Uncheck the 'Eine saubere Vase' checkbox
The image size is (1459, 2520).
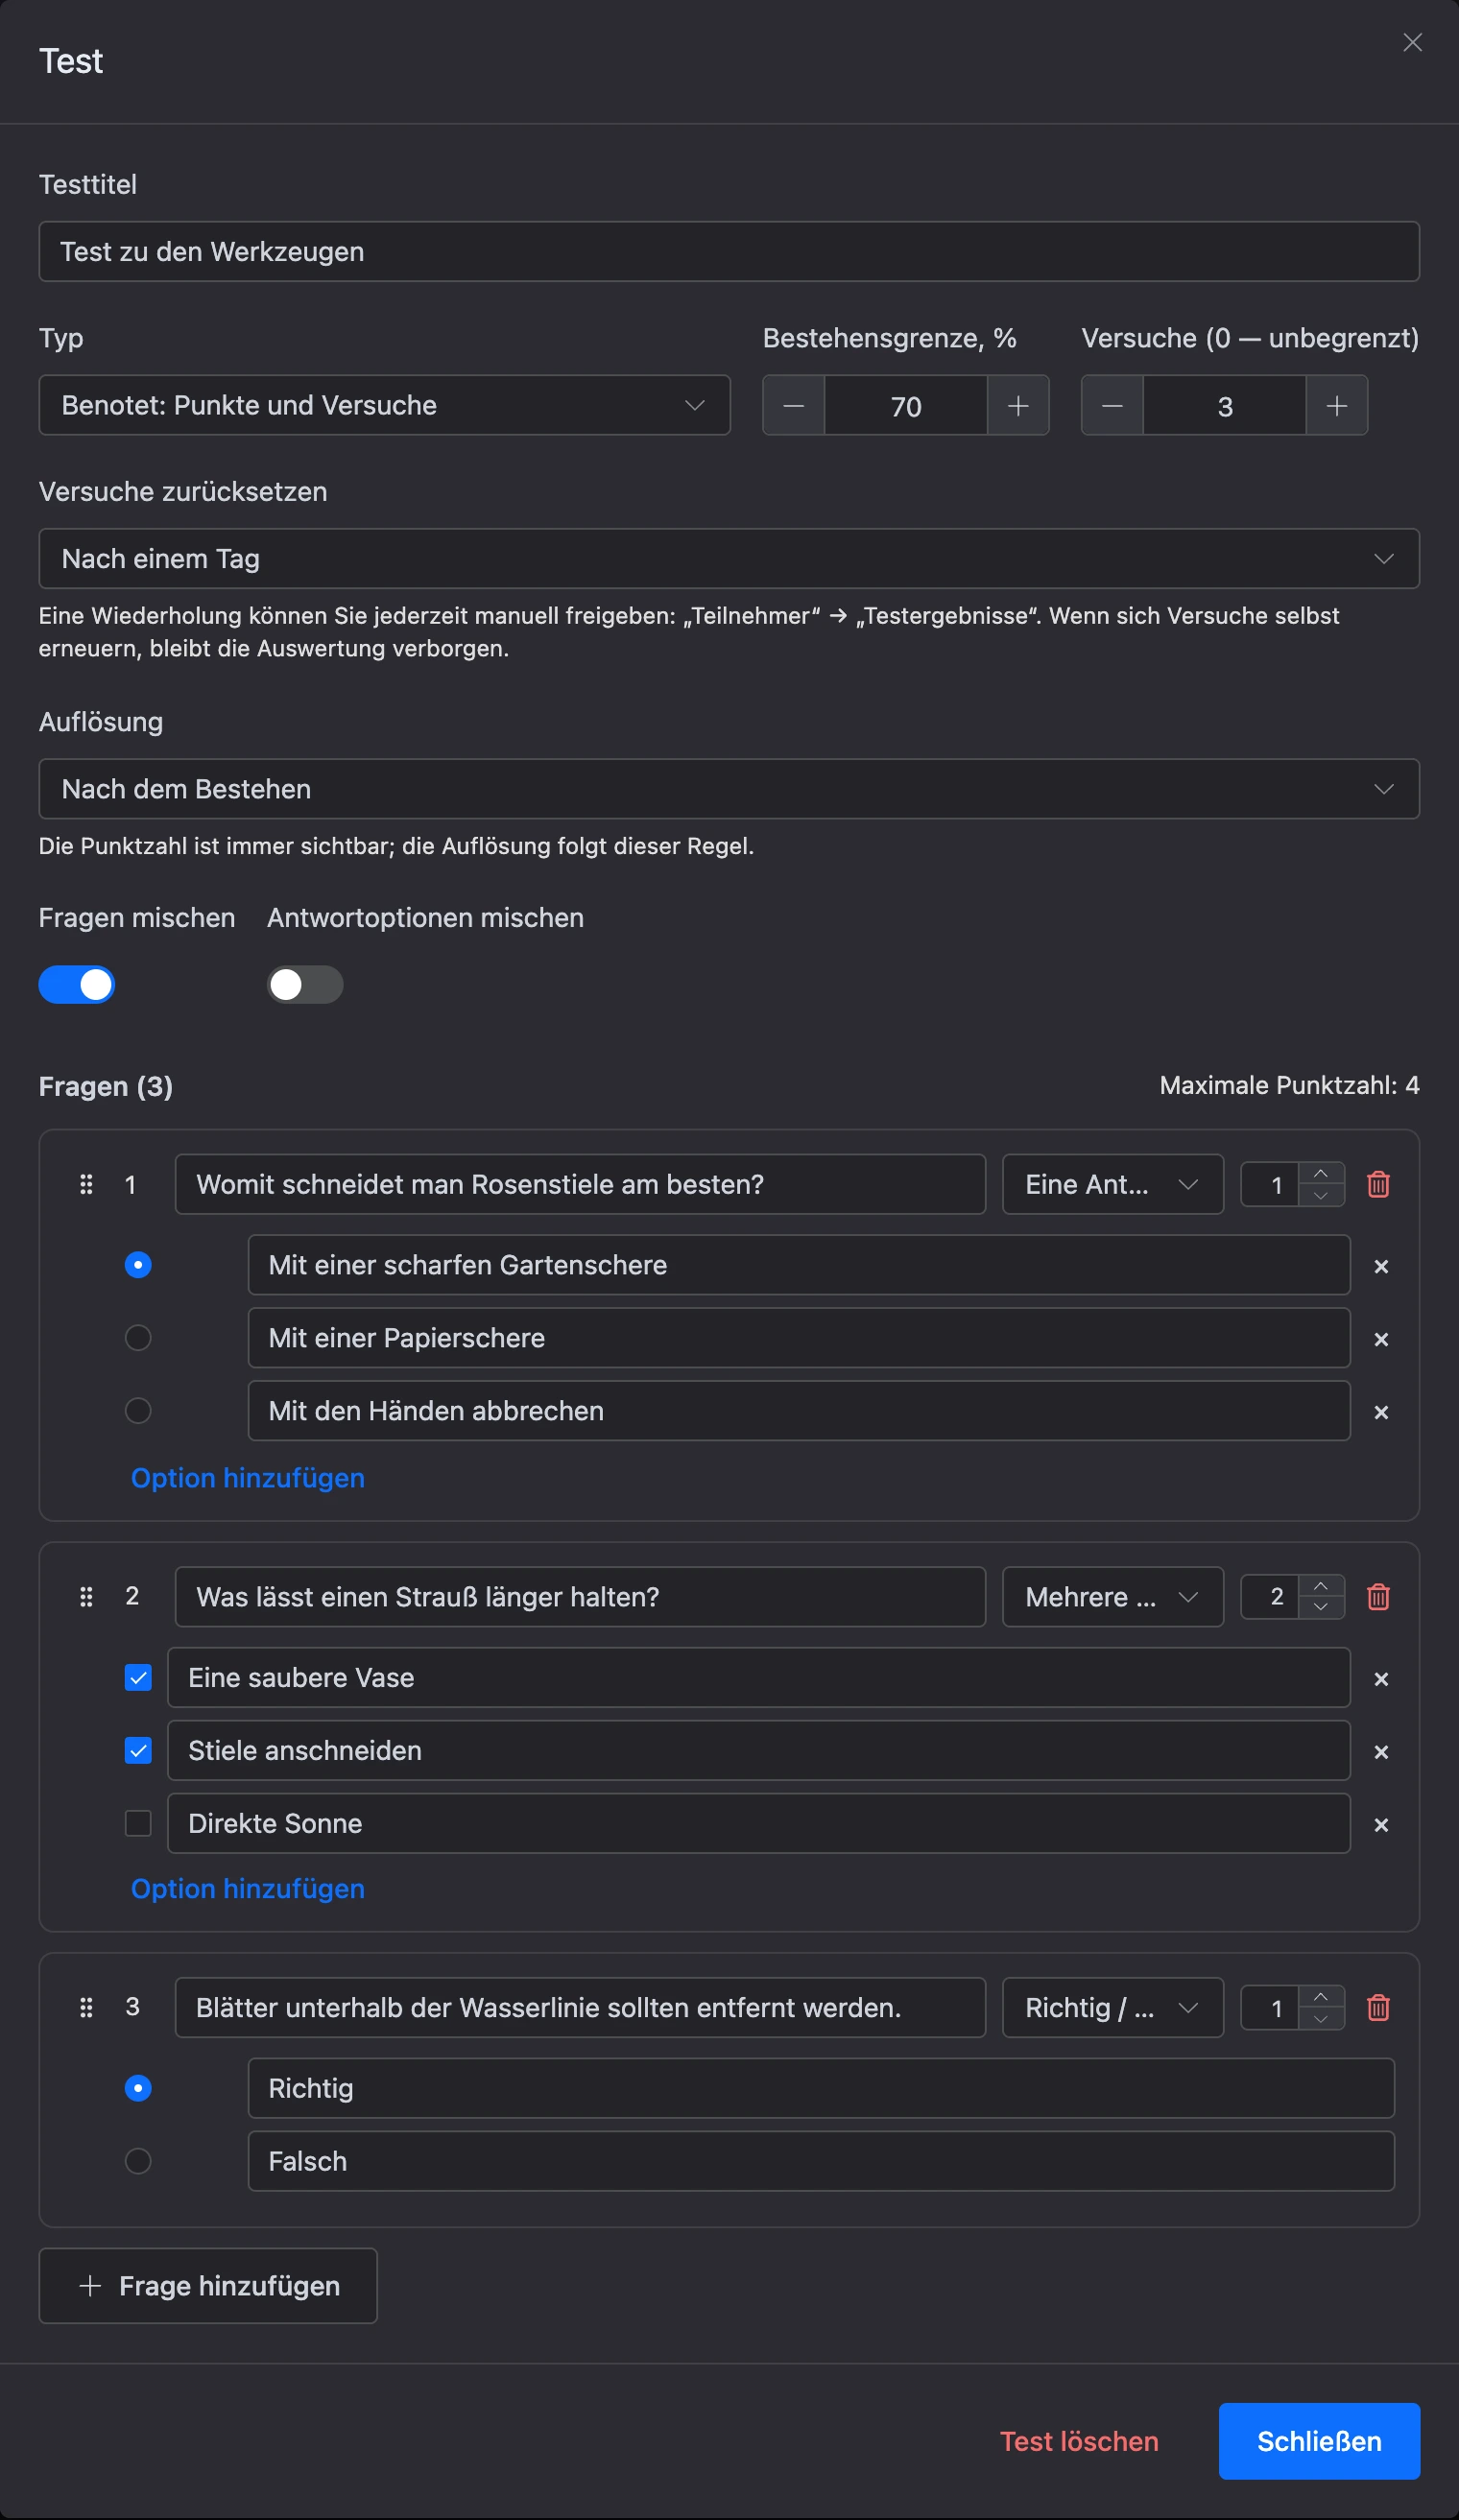pyautogui.click(x=138, y=1678)
